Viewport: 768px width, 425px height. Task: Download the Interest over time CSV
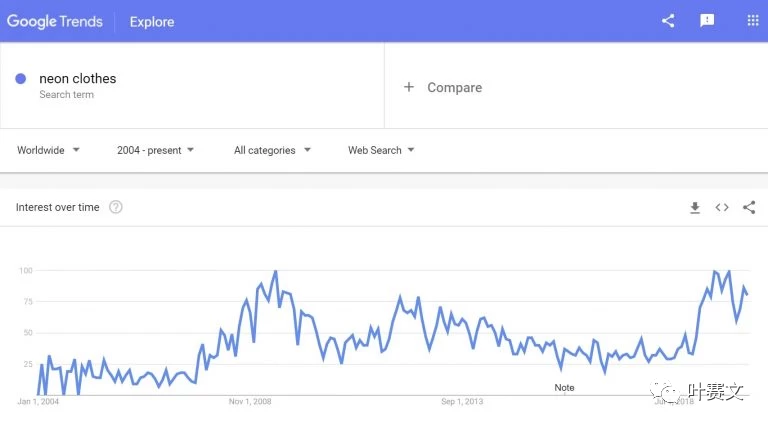[695, 208]
